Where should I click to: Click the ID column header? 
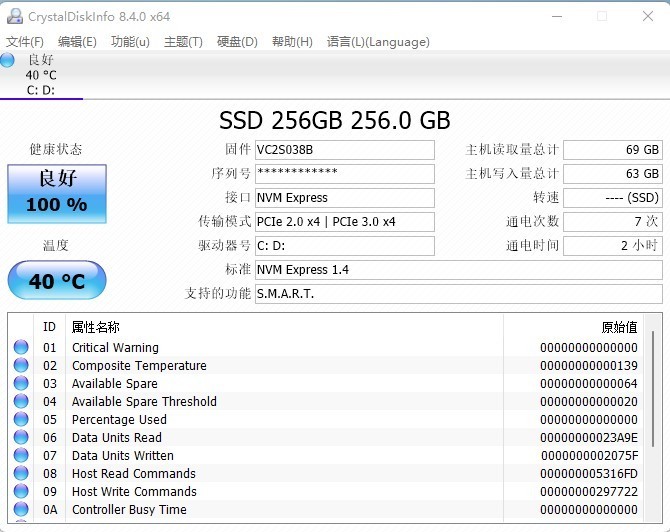(50, 327)
